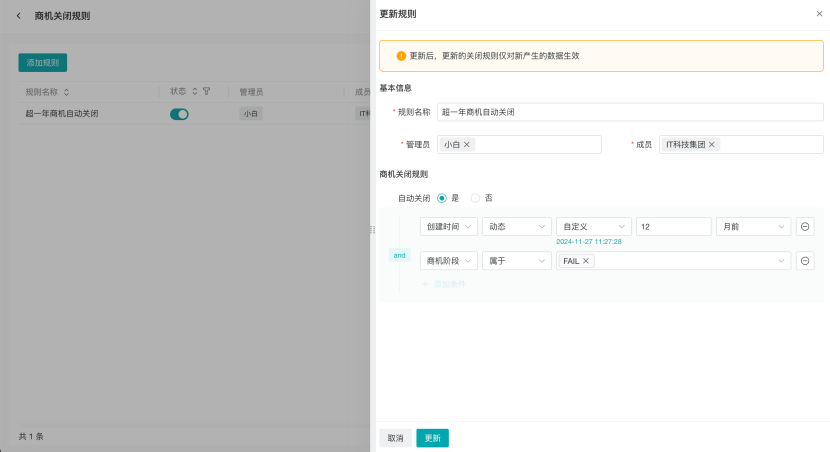This screenshot has height=452, width=830.
Task: Click the panel resize handle
Action: coord(372,230)
